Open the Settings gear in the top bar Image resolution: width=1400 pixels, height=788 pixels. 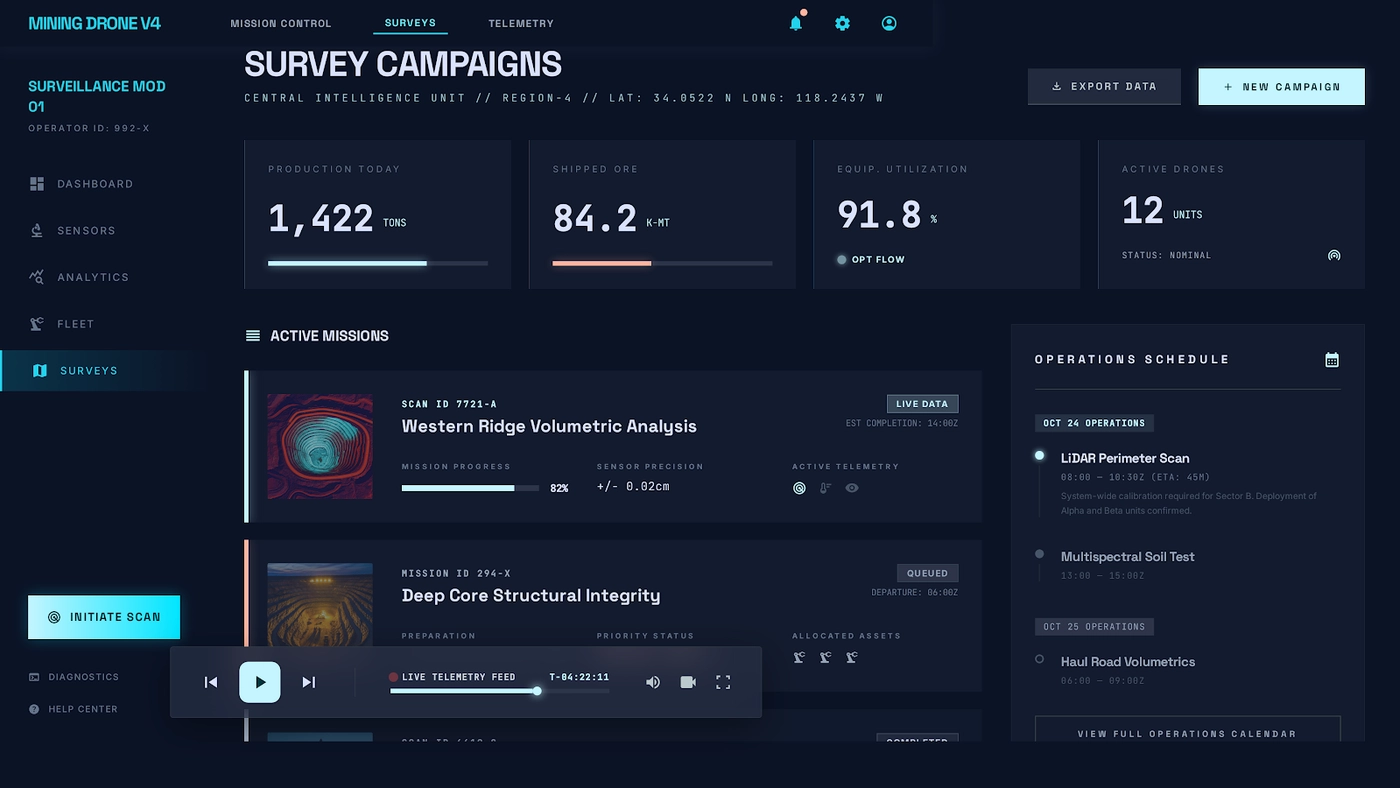click(x=842, y=22)
